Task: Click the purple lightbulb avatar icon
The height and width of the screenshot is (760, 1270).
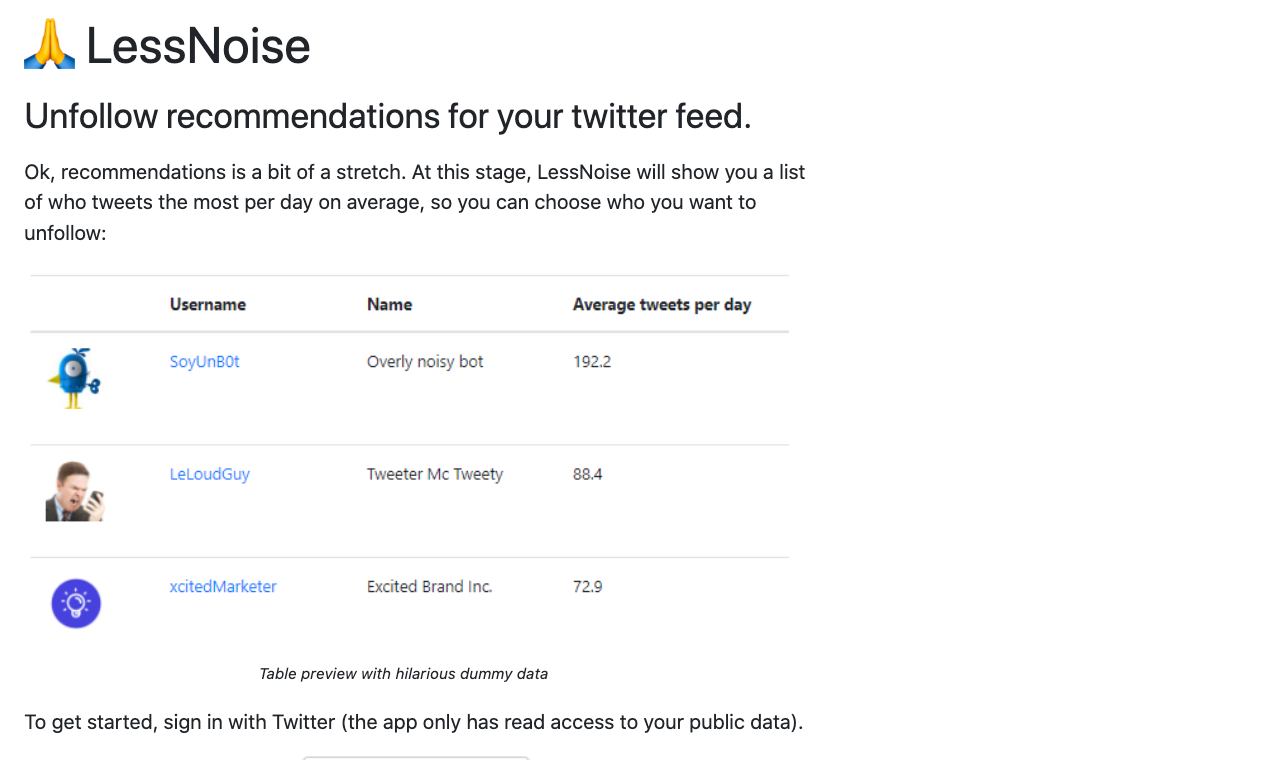Action: [x=76, y=603]
